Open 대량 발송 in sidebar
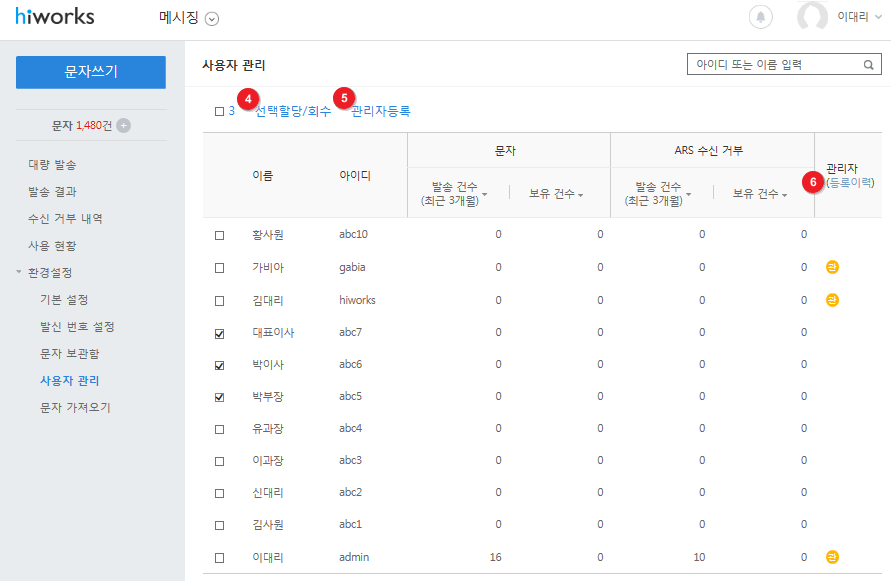Image resolution: width=891 pixels, height=581 pixels. pos(52,164)
